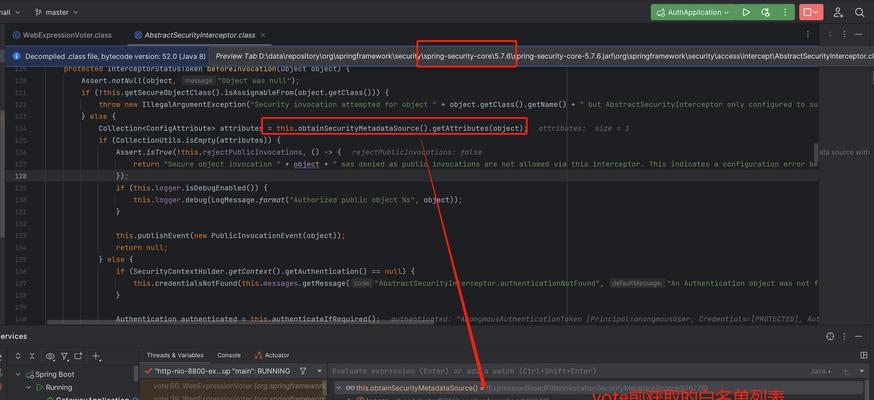The image size is (874, 400).
Task: Open the Actuator tab
Action: [x=272, y=355]
